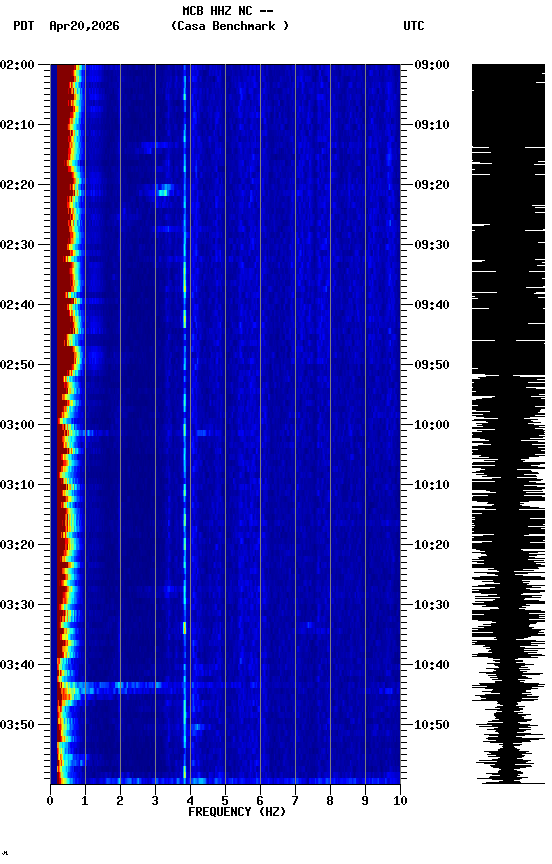Click the broadband event streak near 03:43
The image size is (552, 864).
[x=116, y=685]
